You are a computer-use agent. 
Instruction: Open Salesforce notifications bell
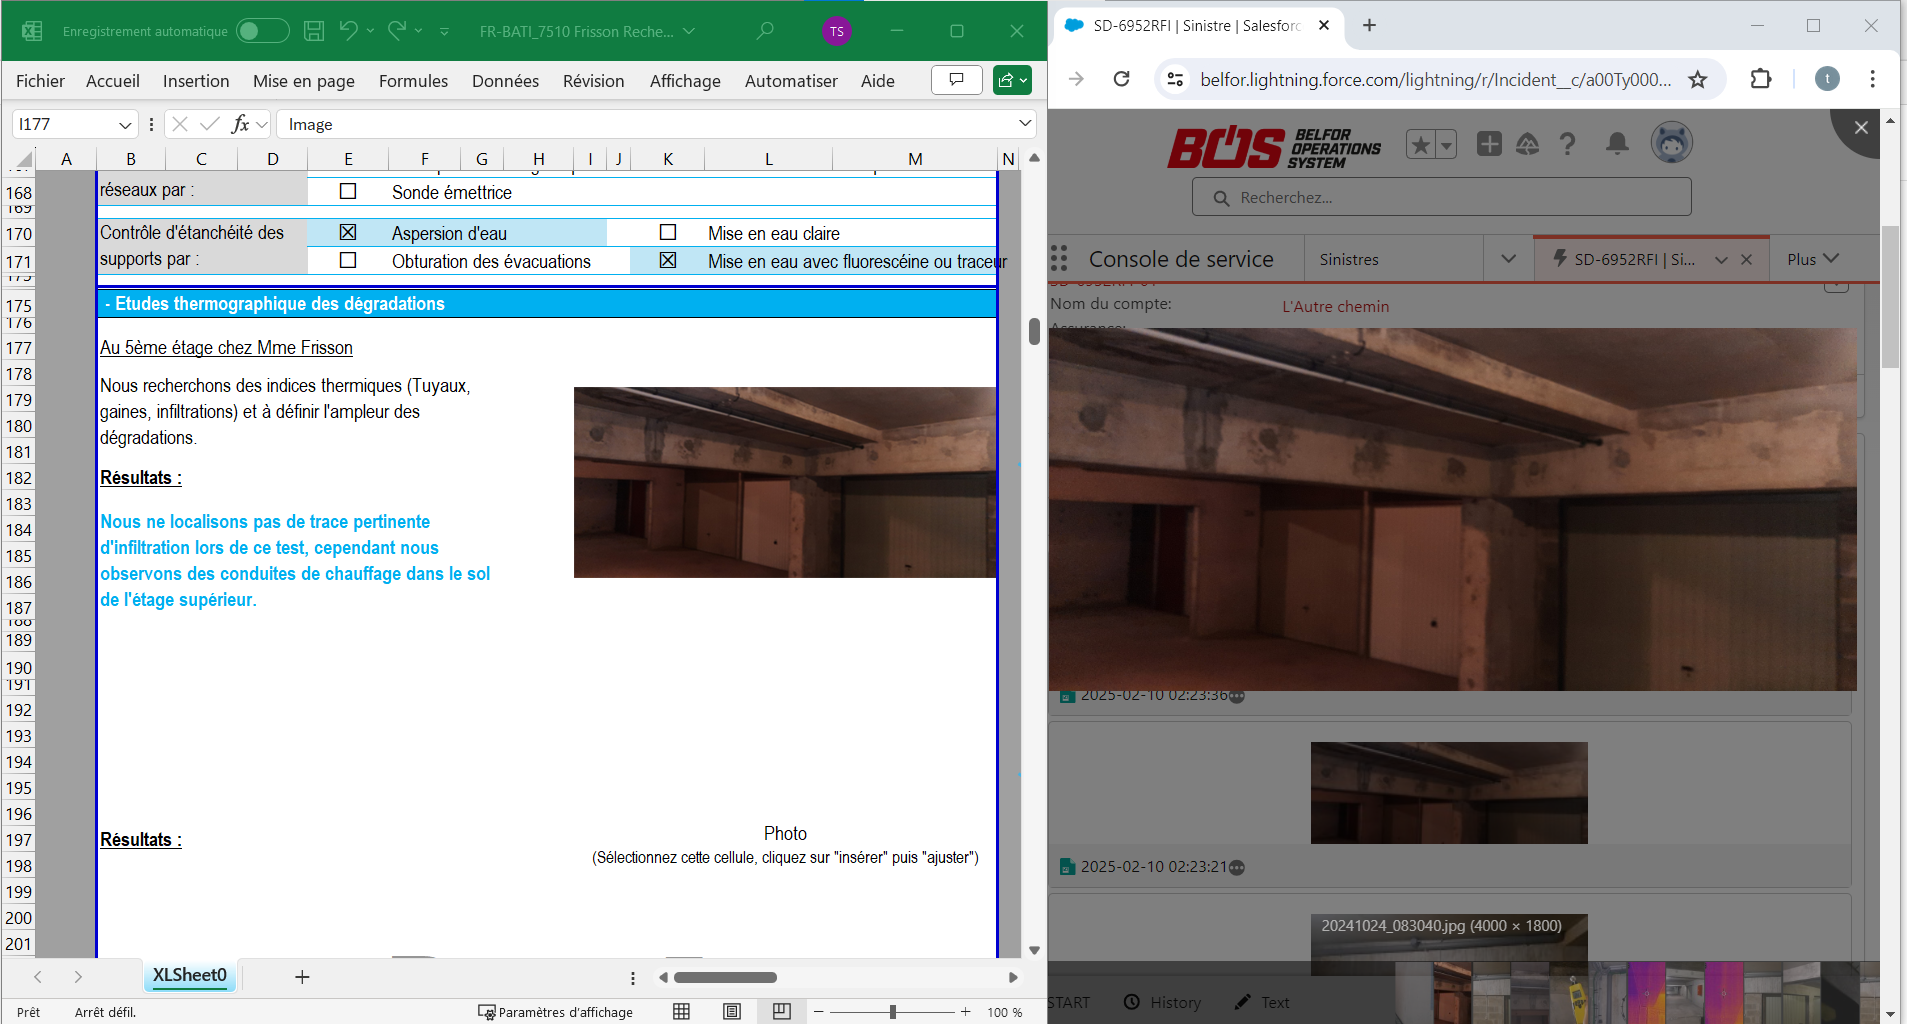tap(1617, 144)
